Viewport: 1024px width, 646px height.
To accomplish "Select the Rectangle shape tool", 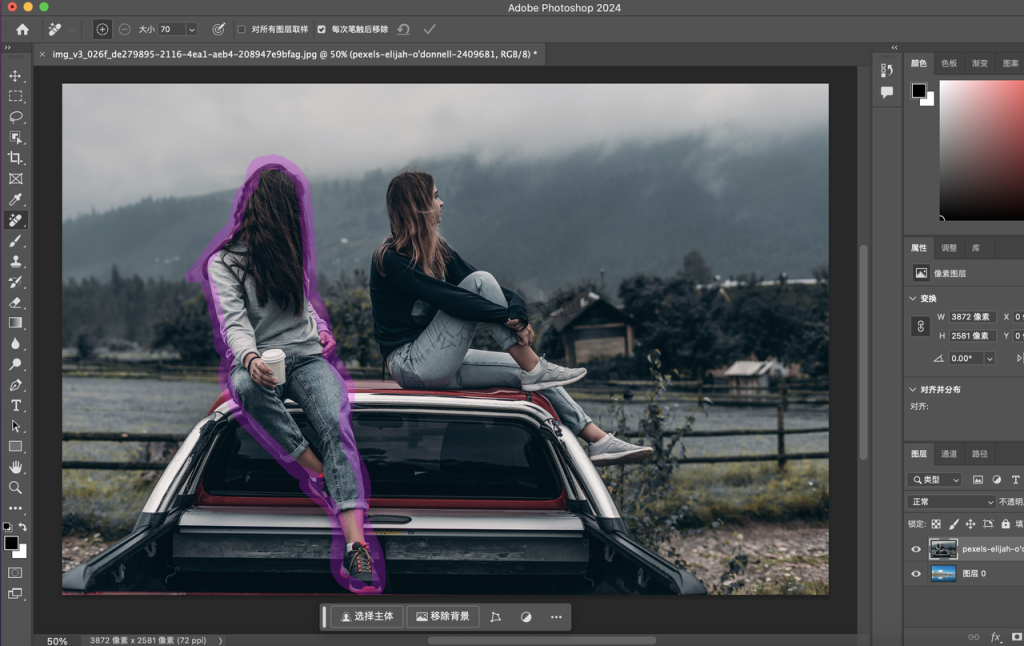I will coord(15,447).
